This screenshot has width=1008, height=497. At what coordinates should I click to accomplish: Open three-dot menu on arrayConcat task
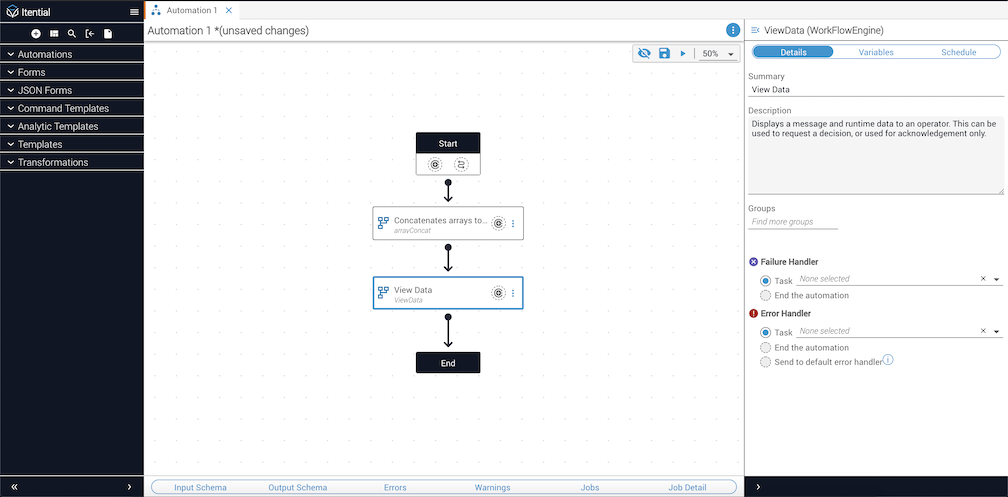tap(513, 223)
